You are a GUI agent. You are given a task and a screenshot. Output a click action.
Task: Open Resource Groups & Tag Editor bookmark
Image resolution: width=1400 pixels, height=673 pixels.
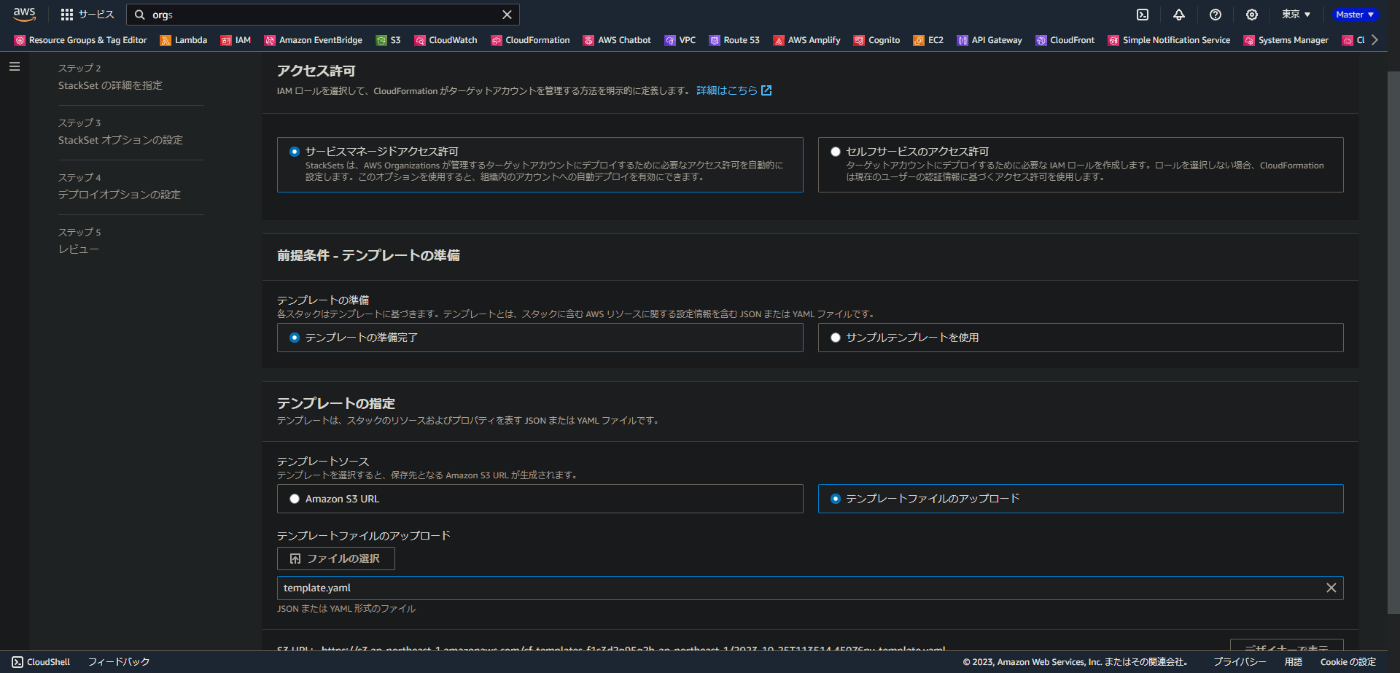tap(80, 40)
